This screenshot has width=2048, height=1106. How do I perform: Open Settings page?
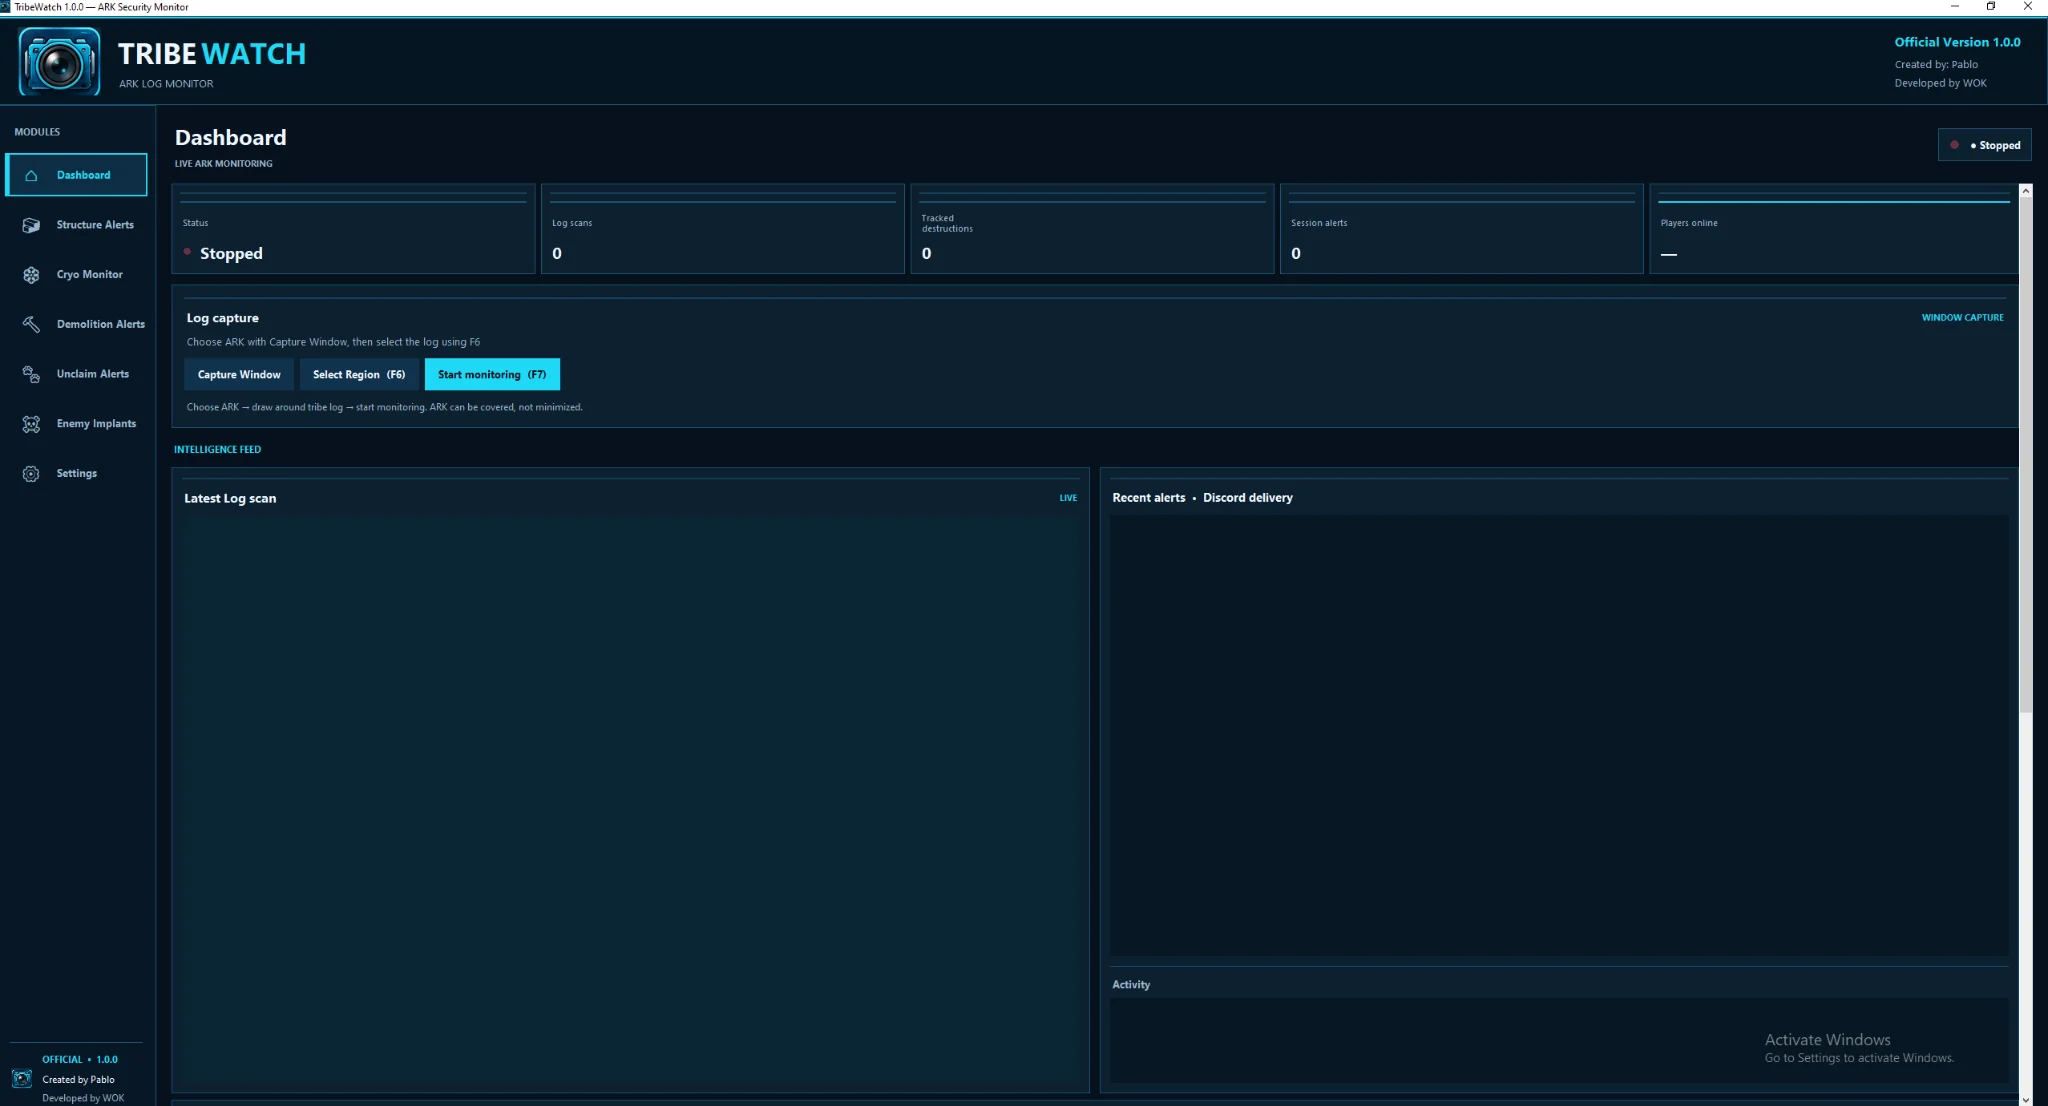[76, 474]
